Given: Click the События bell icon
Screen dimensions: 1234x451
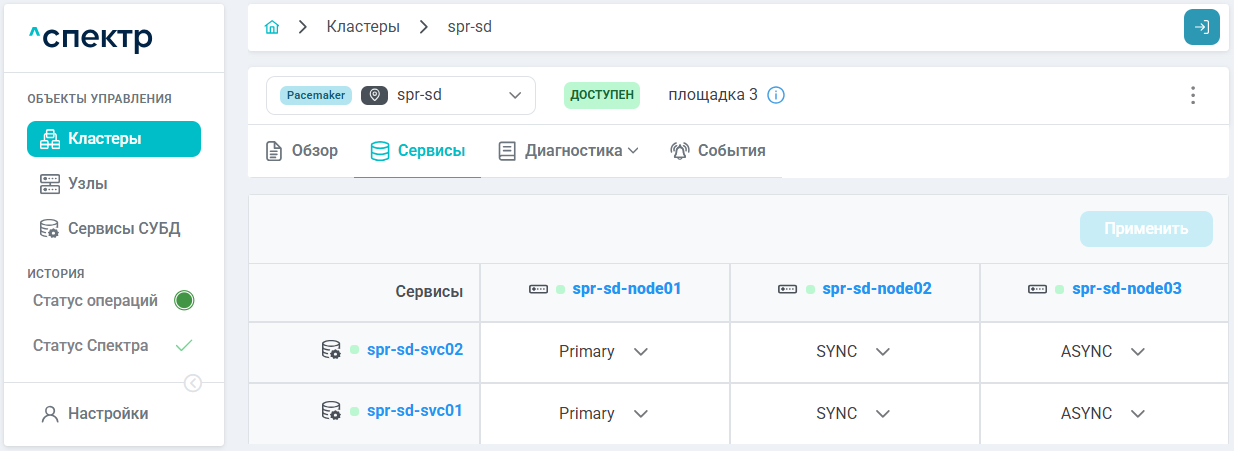Looking at the screenshot, I should (x=680, y=151).
